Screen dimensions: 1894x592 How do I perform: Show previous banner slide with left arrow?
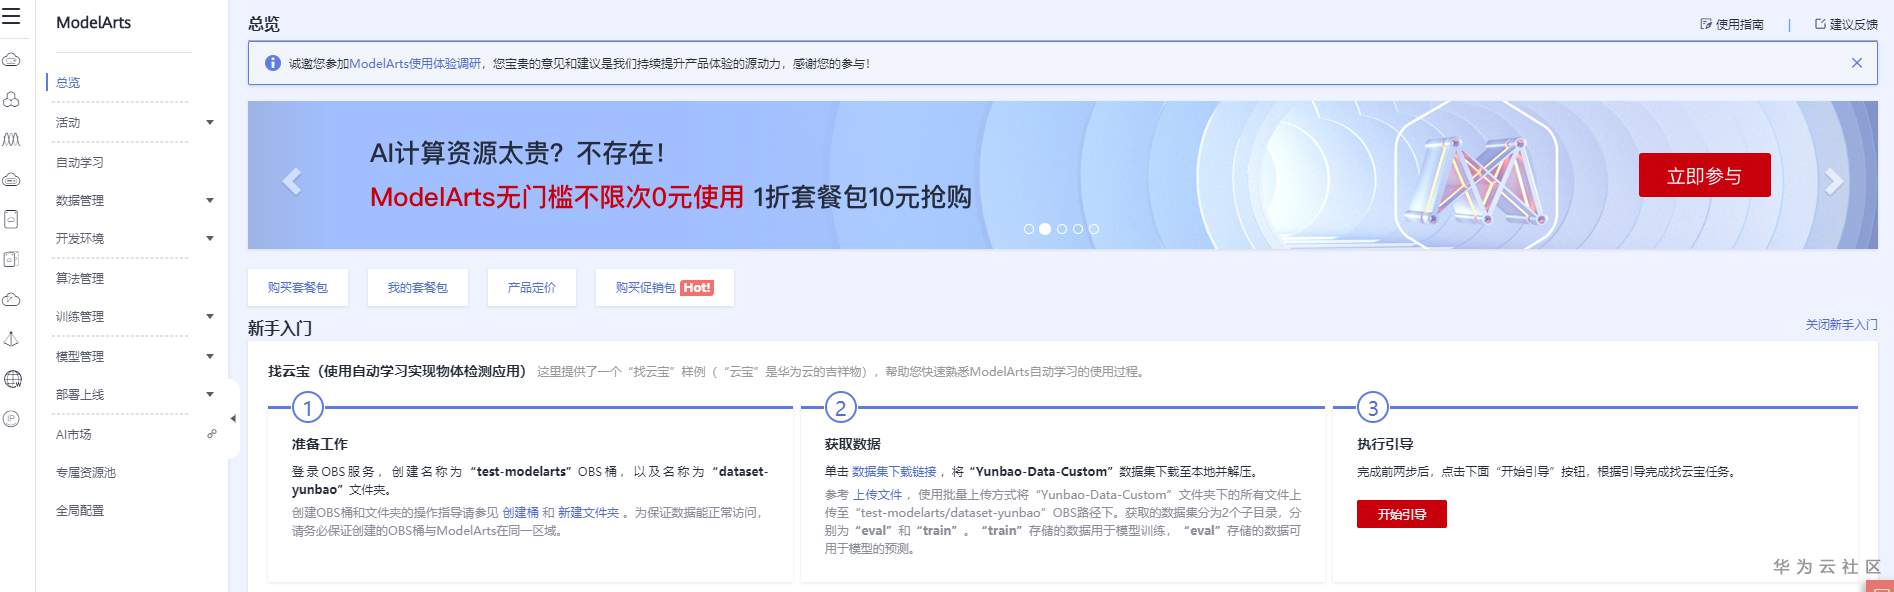tap(292, 181)
